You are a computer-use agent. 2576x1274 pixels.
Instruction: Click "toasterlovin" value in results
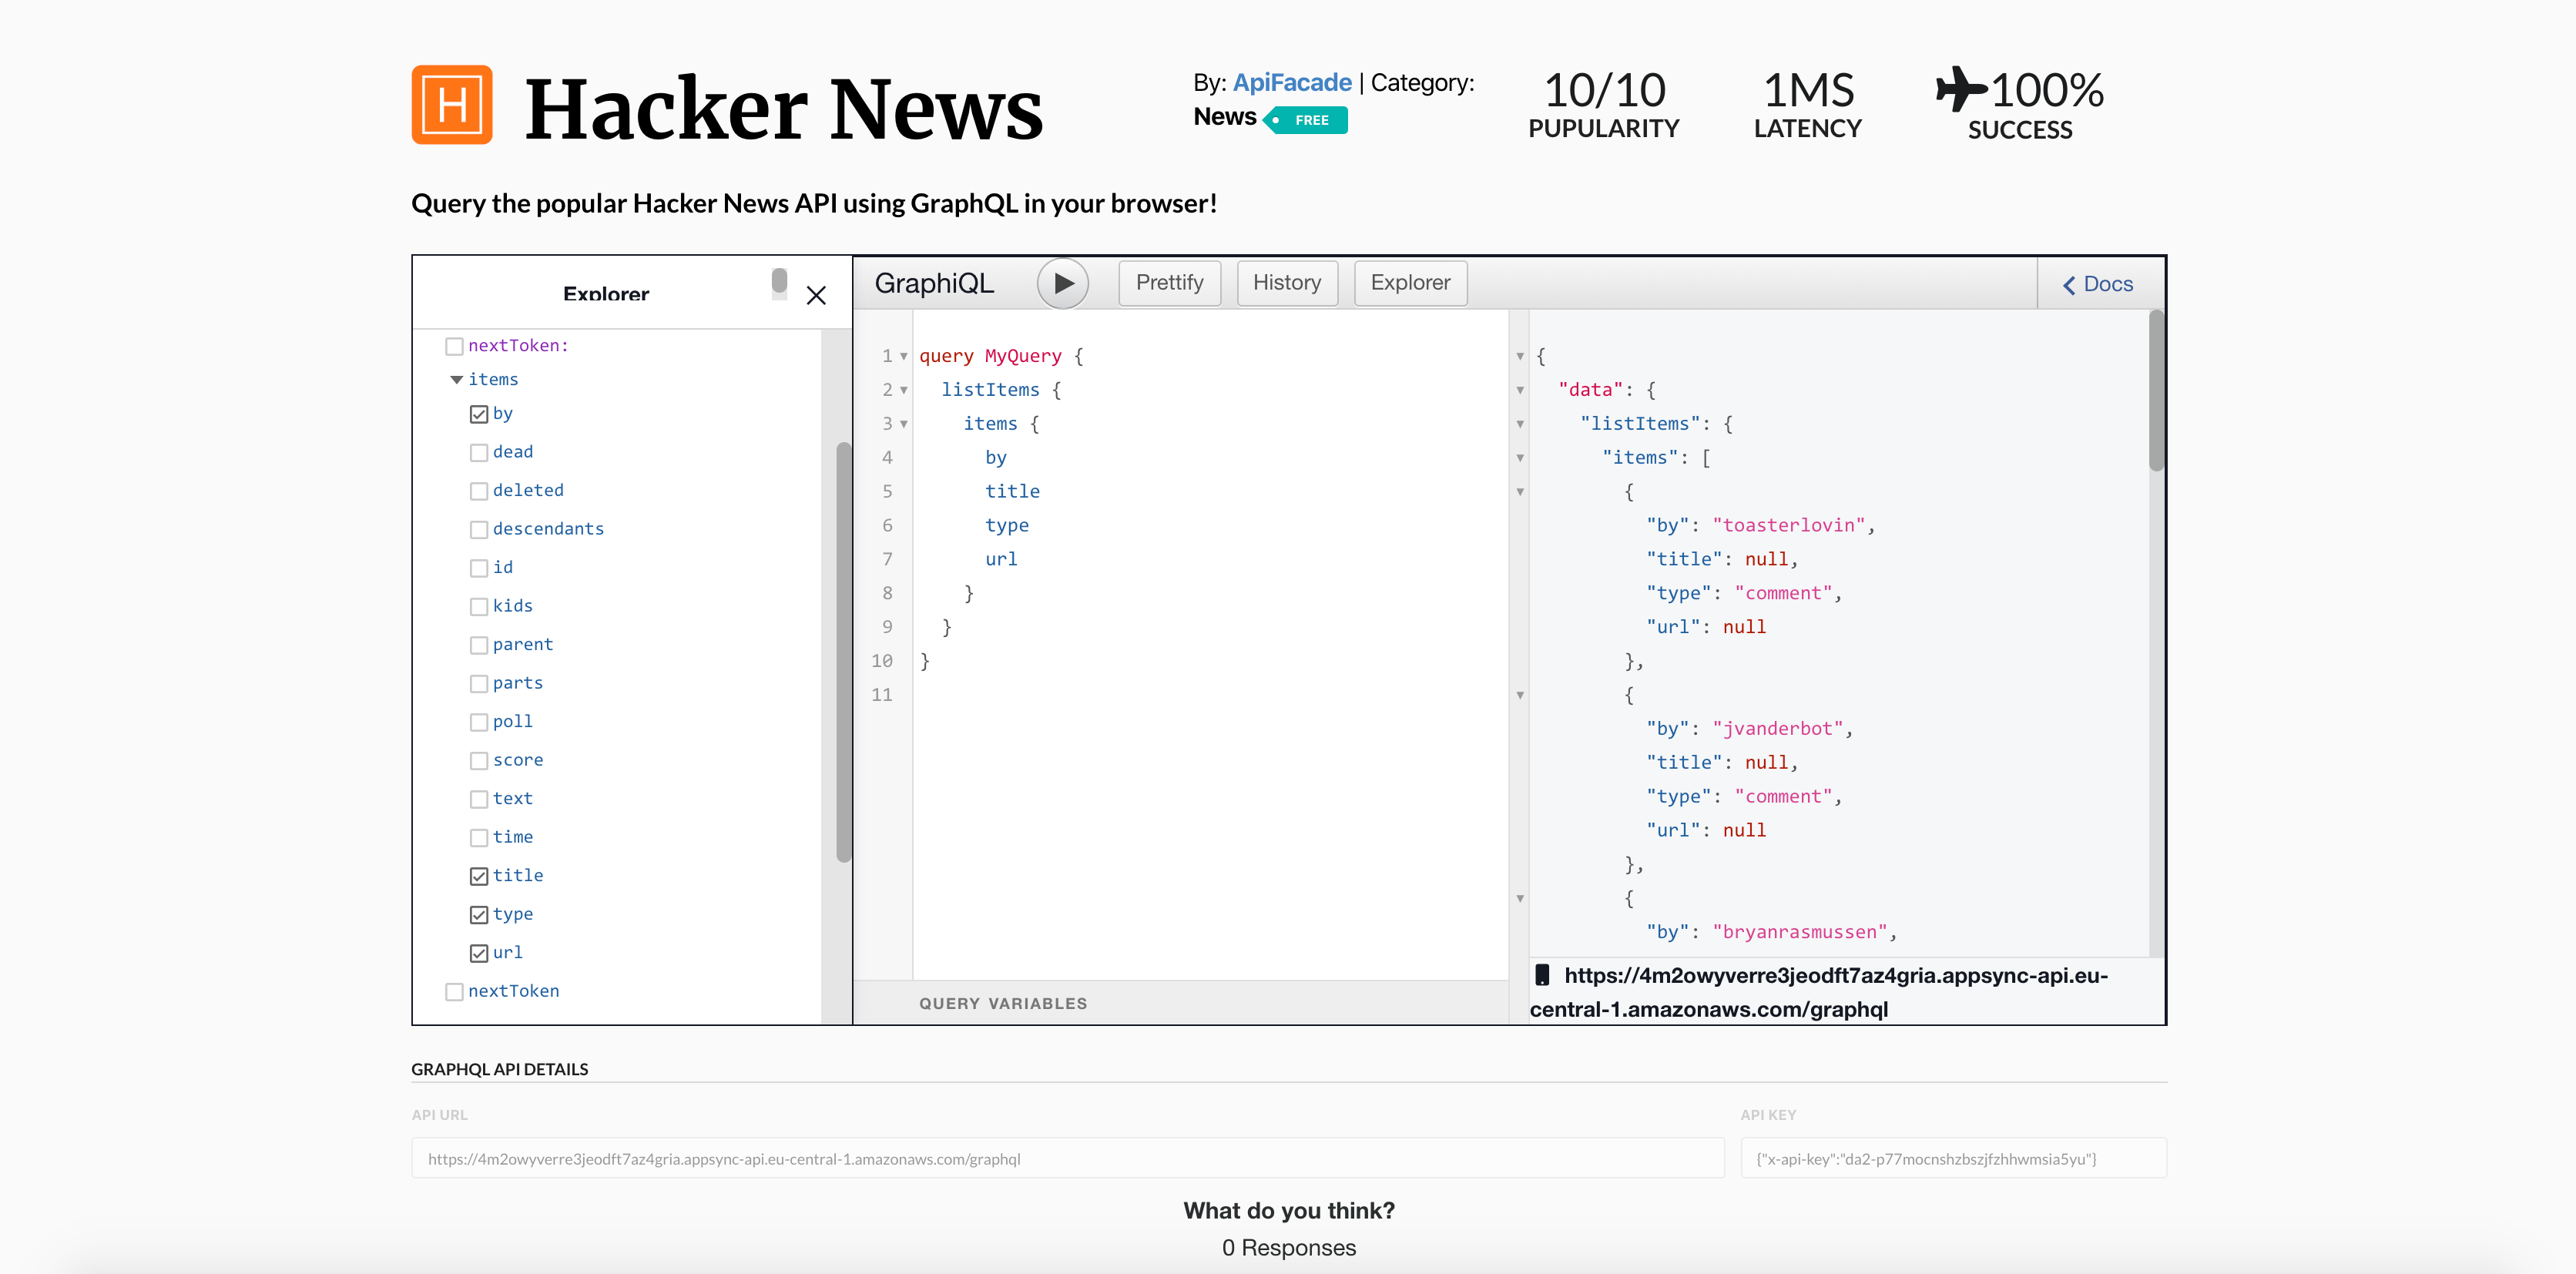point(1789,526)
